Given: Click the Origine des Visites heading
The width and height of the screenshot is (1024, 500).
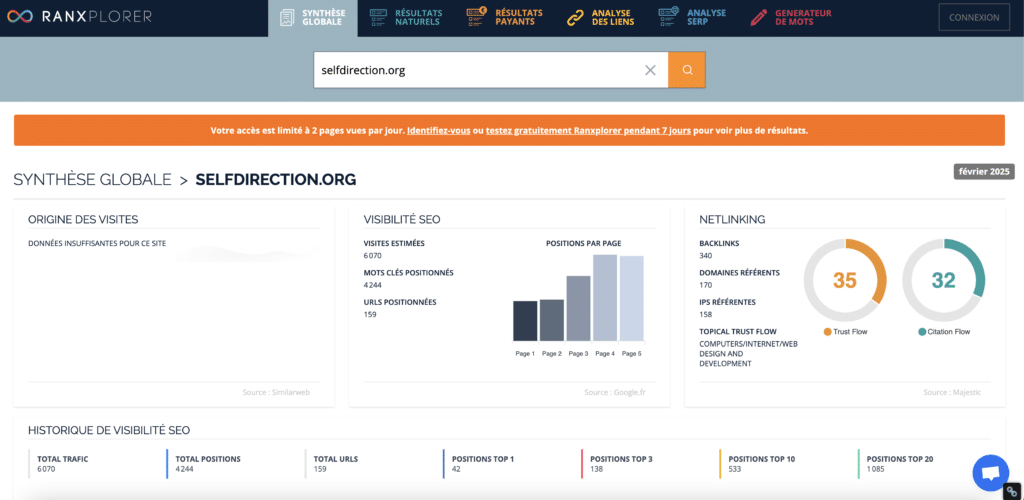Looking at the screenshot, I should coord(83,220).
